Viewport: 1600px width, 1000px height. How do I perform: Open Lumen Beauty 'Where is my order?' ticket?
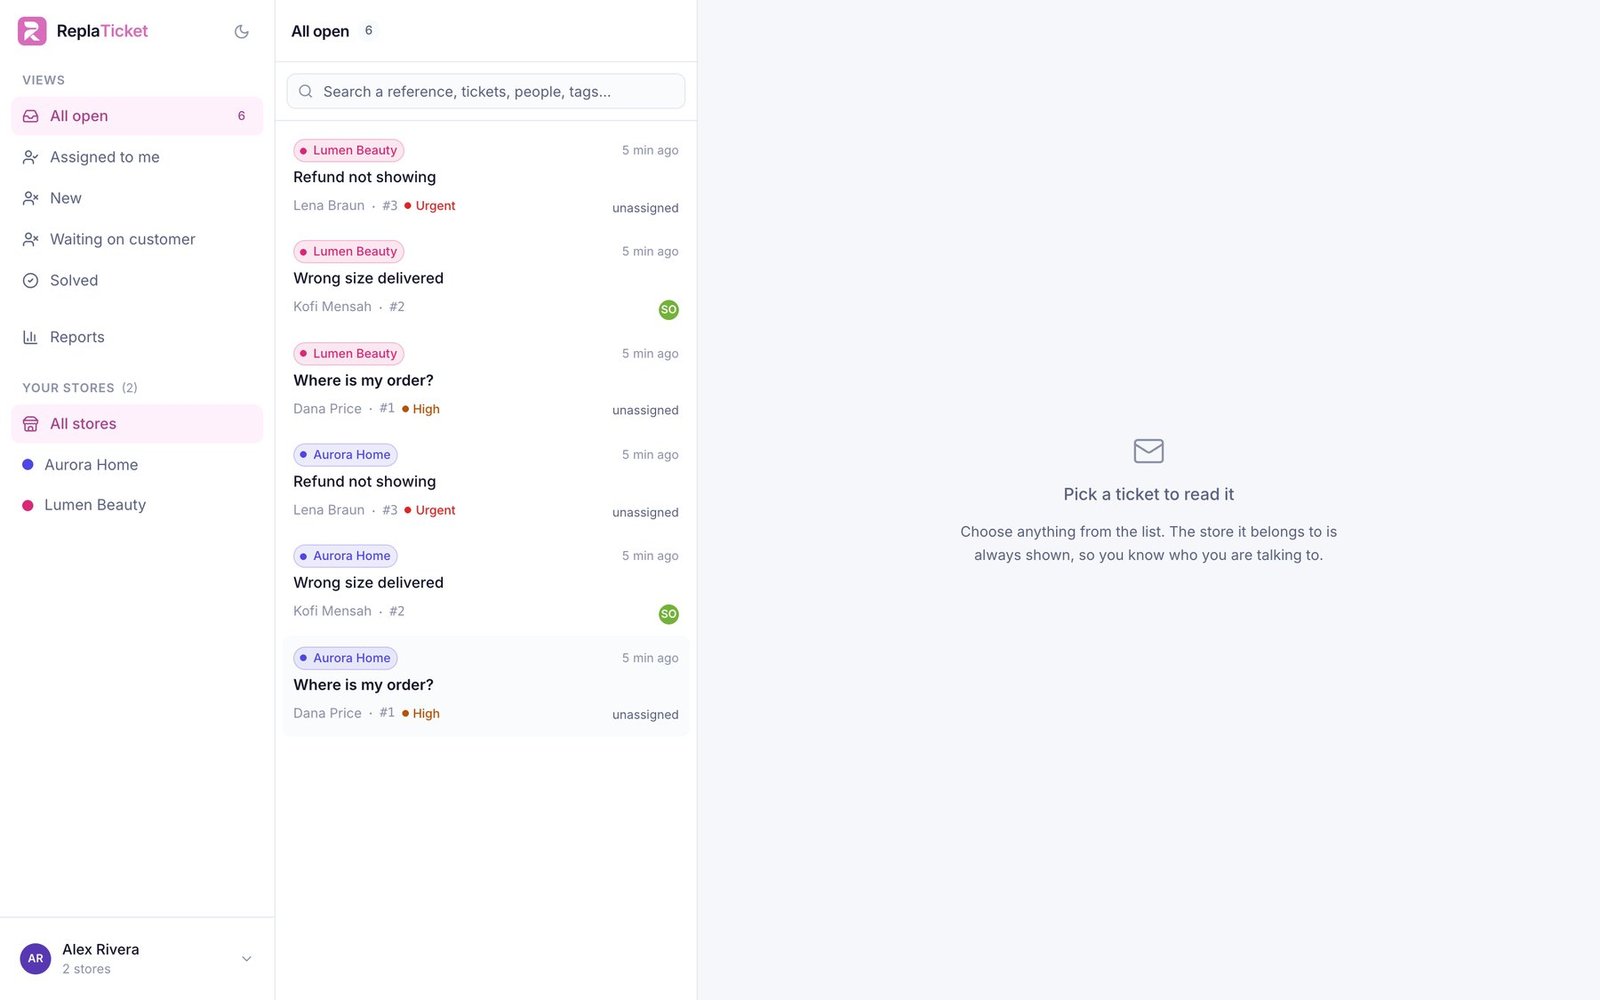point(486,382)
